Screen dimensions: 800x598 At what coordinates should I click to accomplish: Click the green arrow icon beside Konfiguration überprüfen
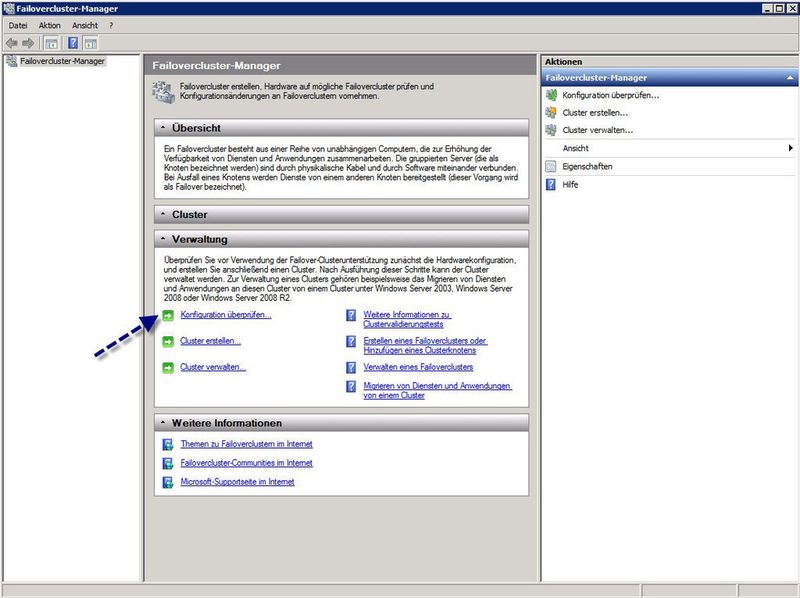168,315
